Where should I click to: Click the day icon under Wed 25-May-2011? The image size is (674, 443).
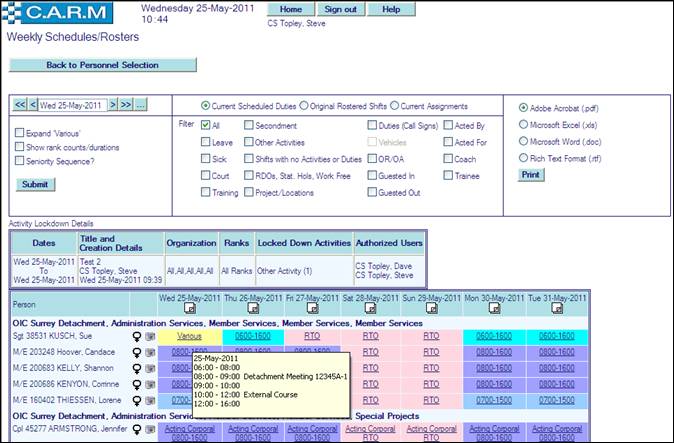click(189, 309)
